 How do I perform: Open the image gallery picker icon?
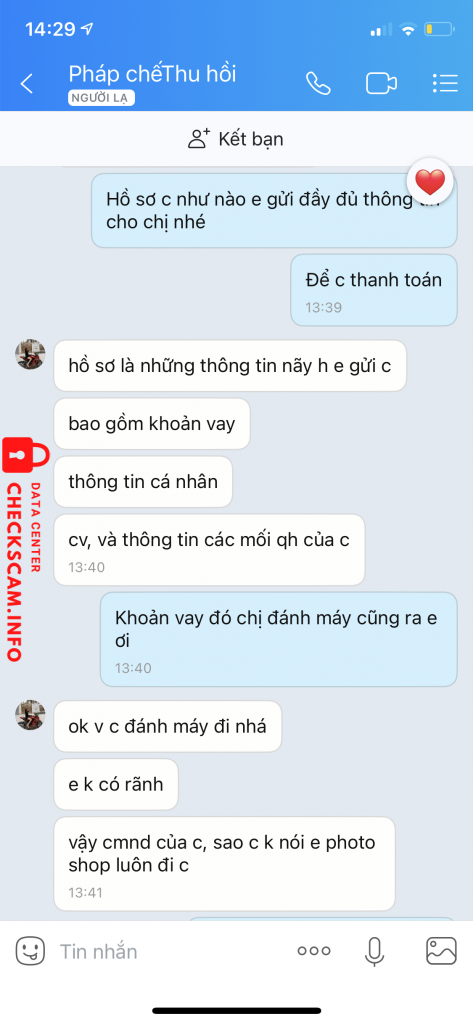[x=442, y=951]
